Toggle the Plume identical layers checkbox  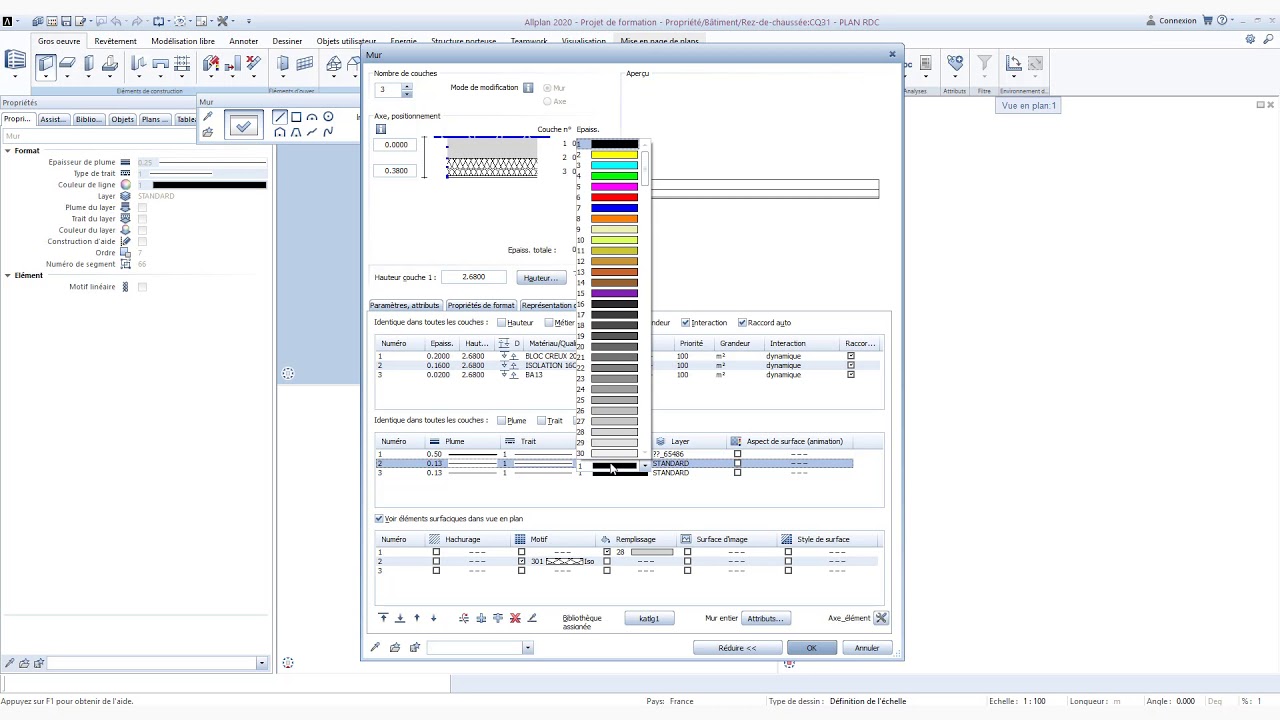pyautogui.click(x=502, y=421)
